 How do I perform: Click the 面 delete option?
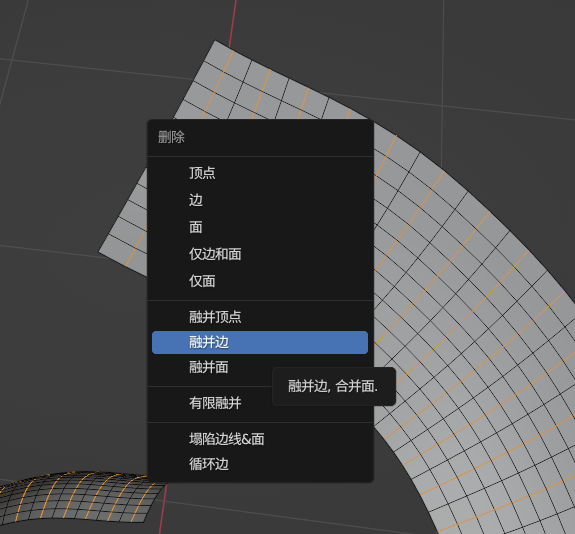pos(260,227)
